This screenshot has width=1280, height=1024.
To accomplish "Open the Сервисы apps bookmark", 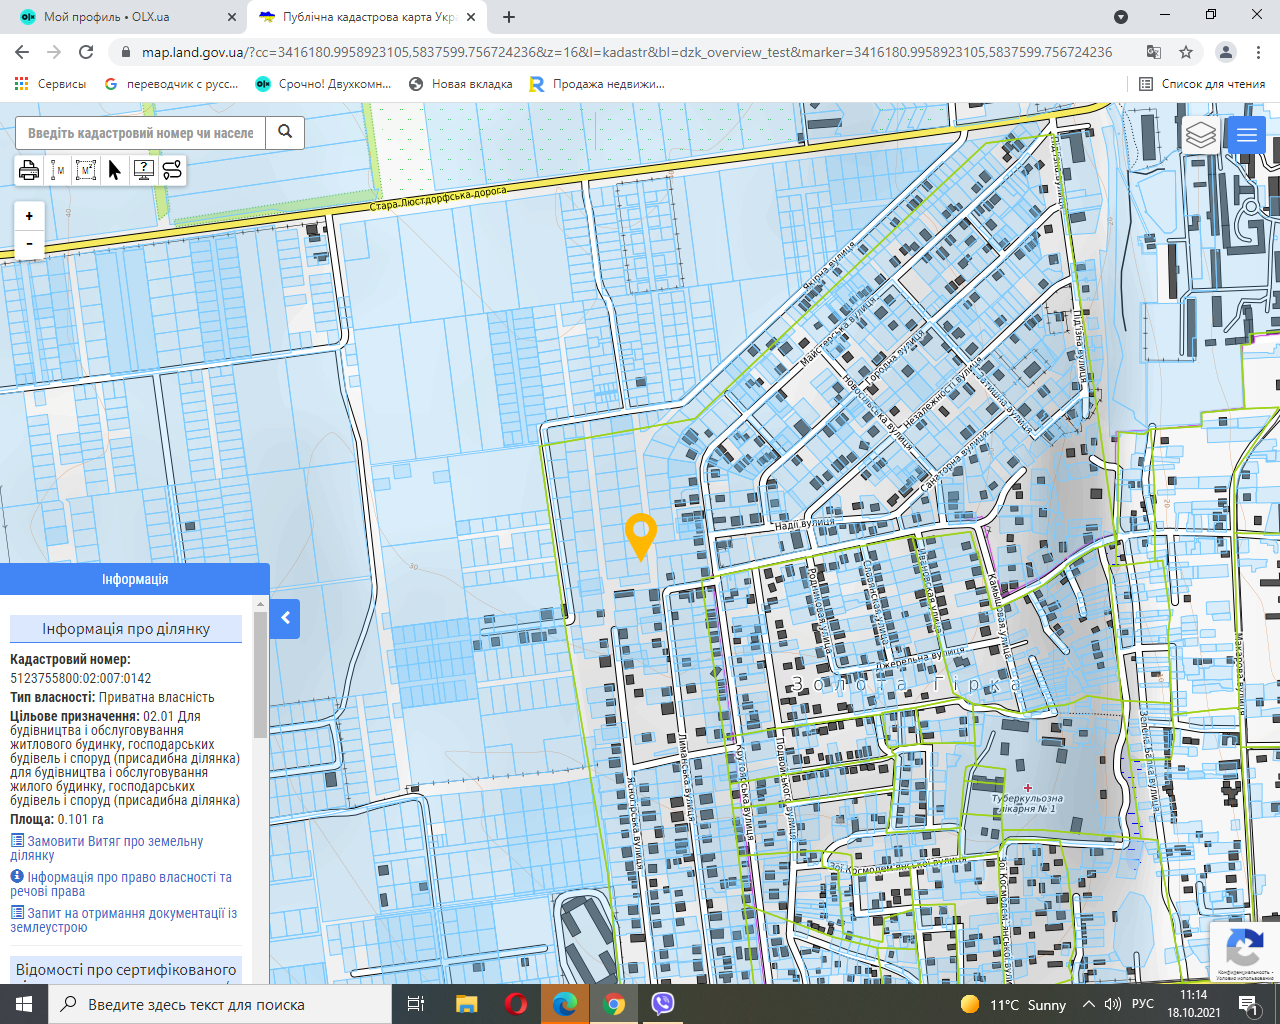I will coord(50,84).
